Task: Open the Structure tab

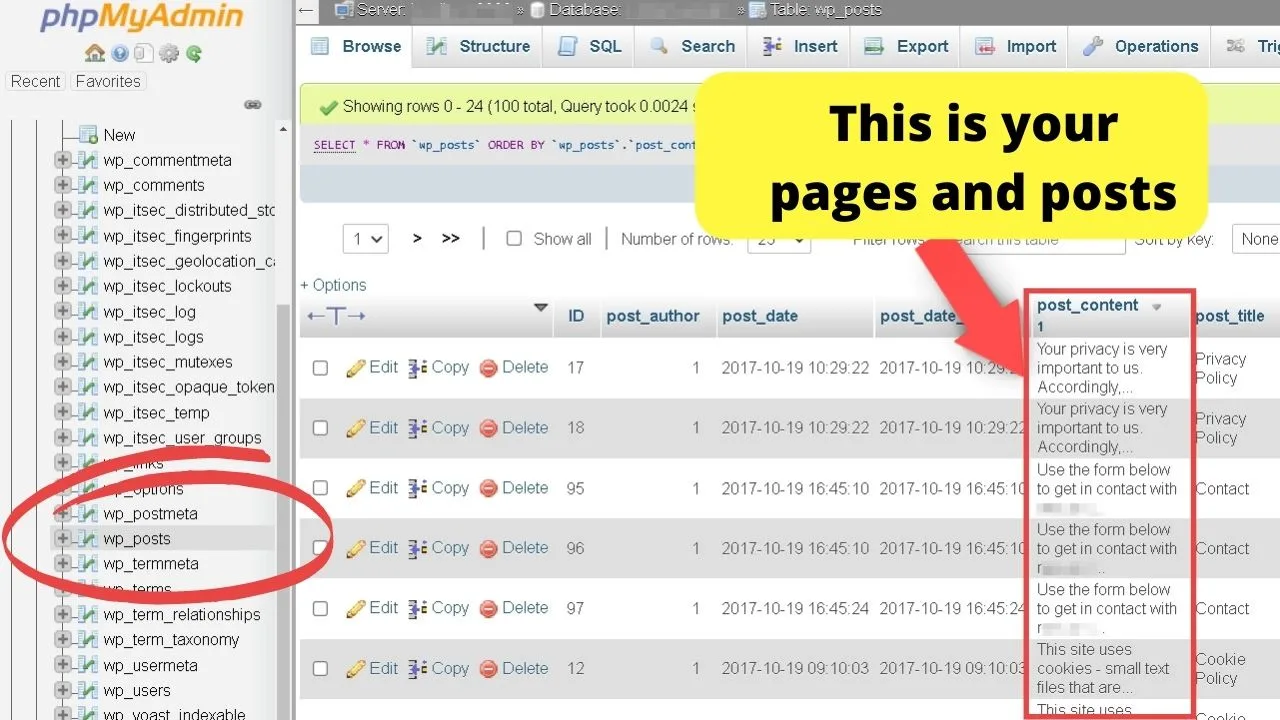Action: (x=478, y=46)
